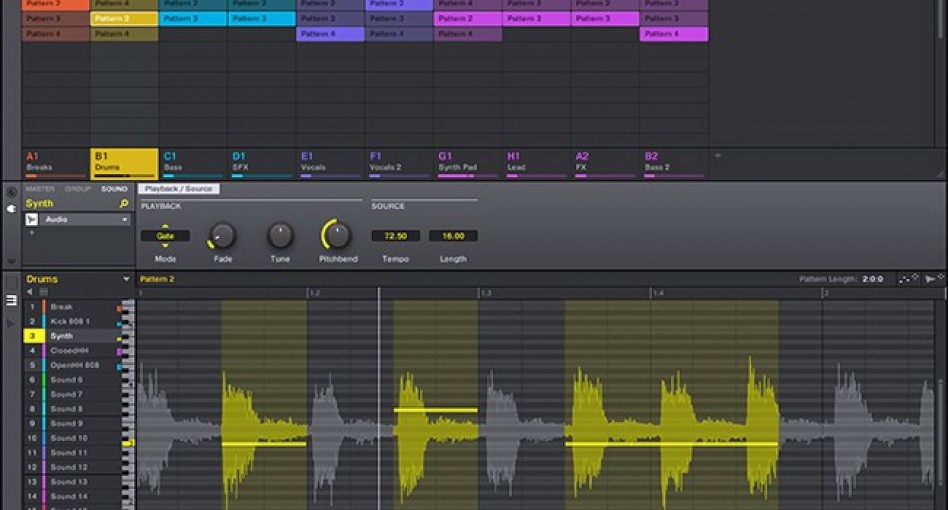This screenshot has height=510, width=948.
Task: Click timeline marker 1.3
Action: click(486, 292)
